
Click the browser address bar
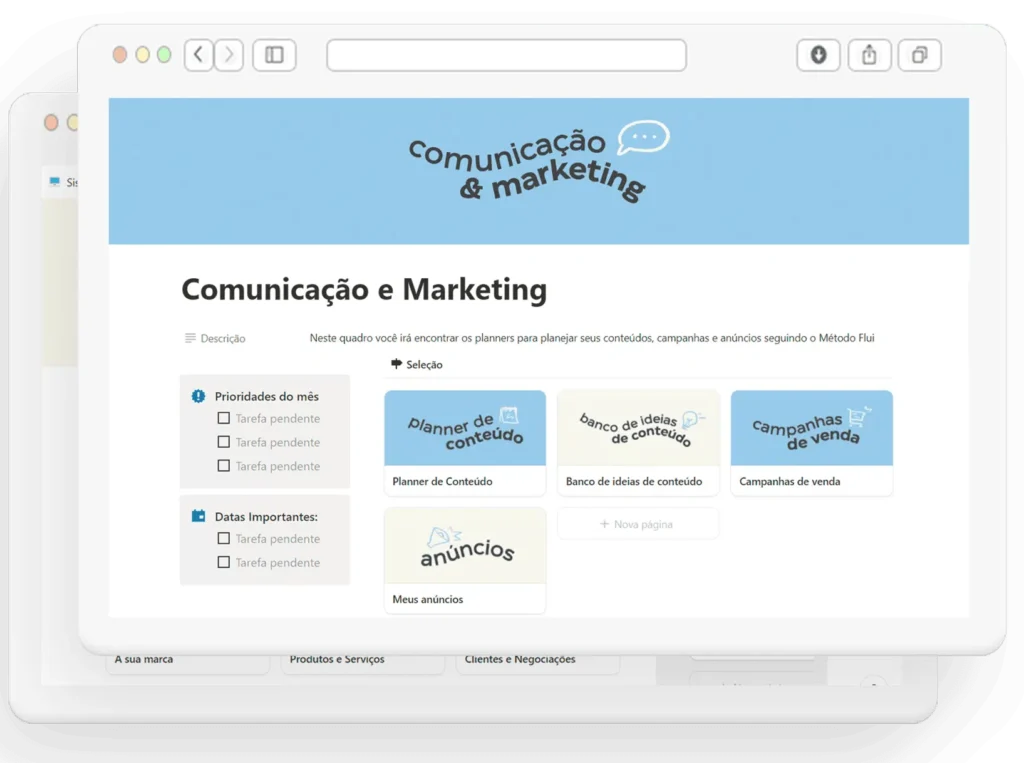coord(506,55)
